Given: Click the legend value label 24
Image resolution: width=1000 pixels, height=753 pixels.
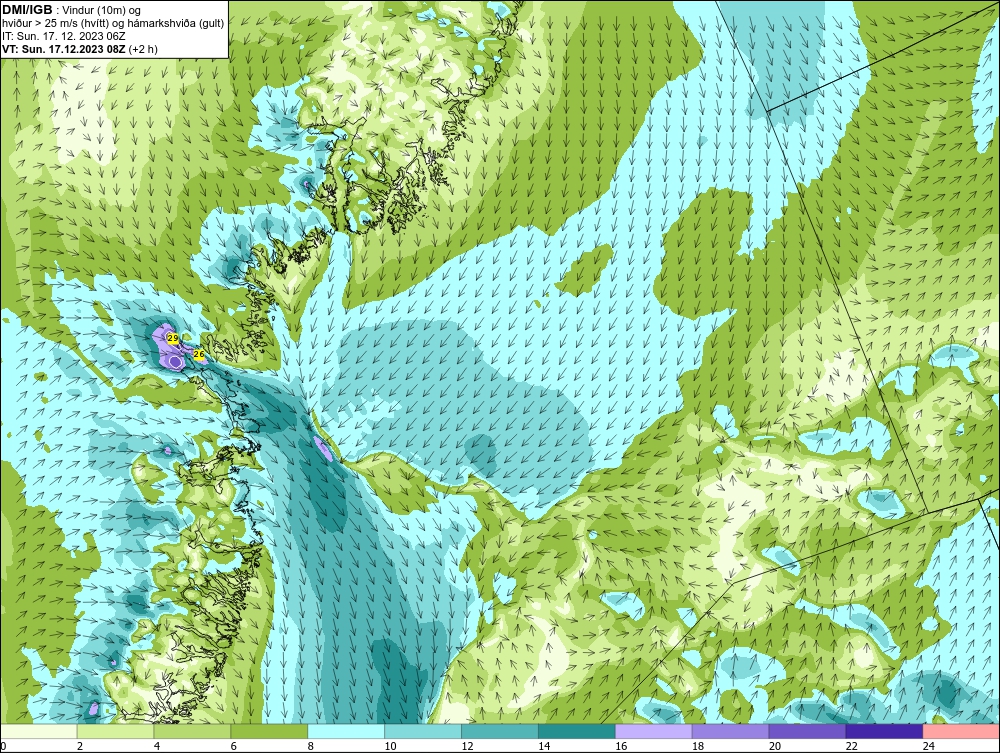Looking at the screenshot, I should click(929, 746).
